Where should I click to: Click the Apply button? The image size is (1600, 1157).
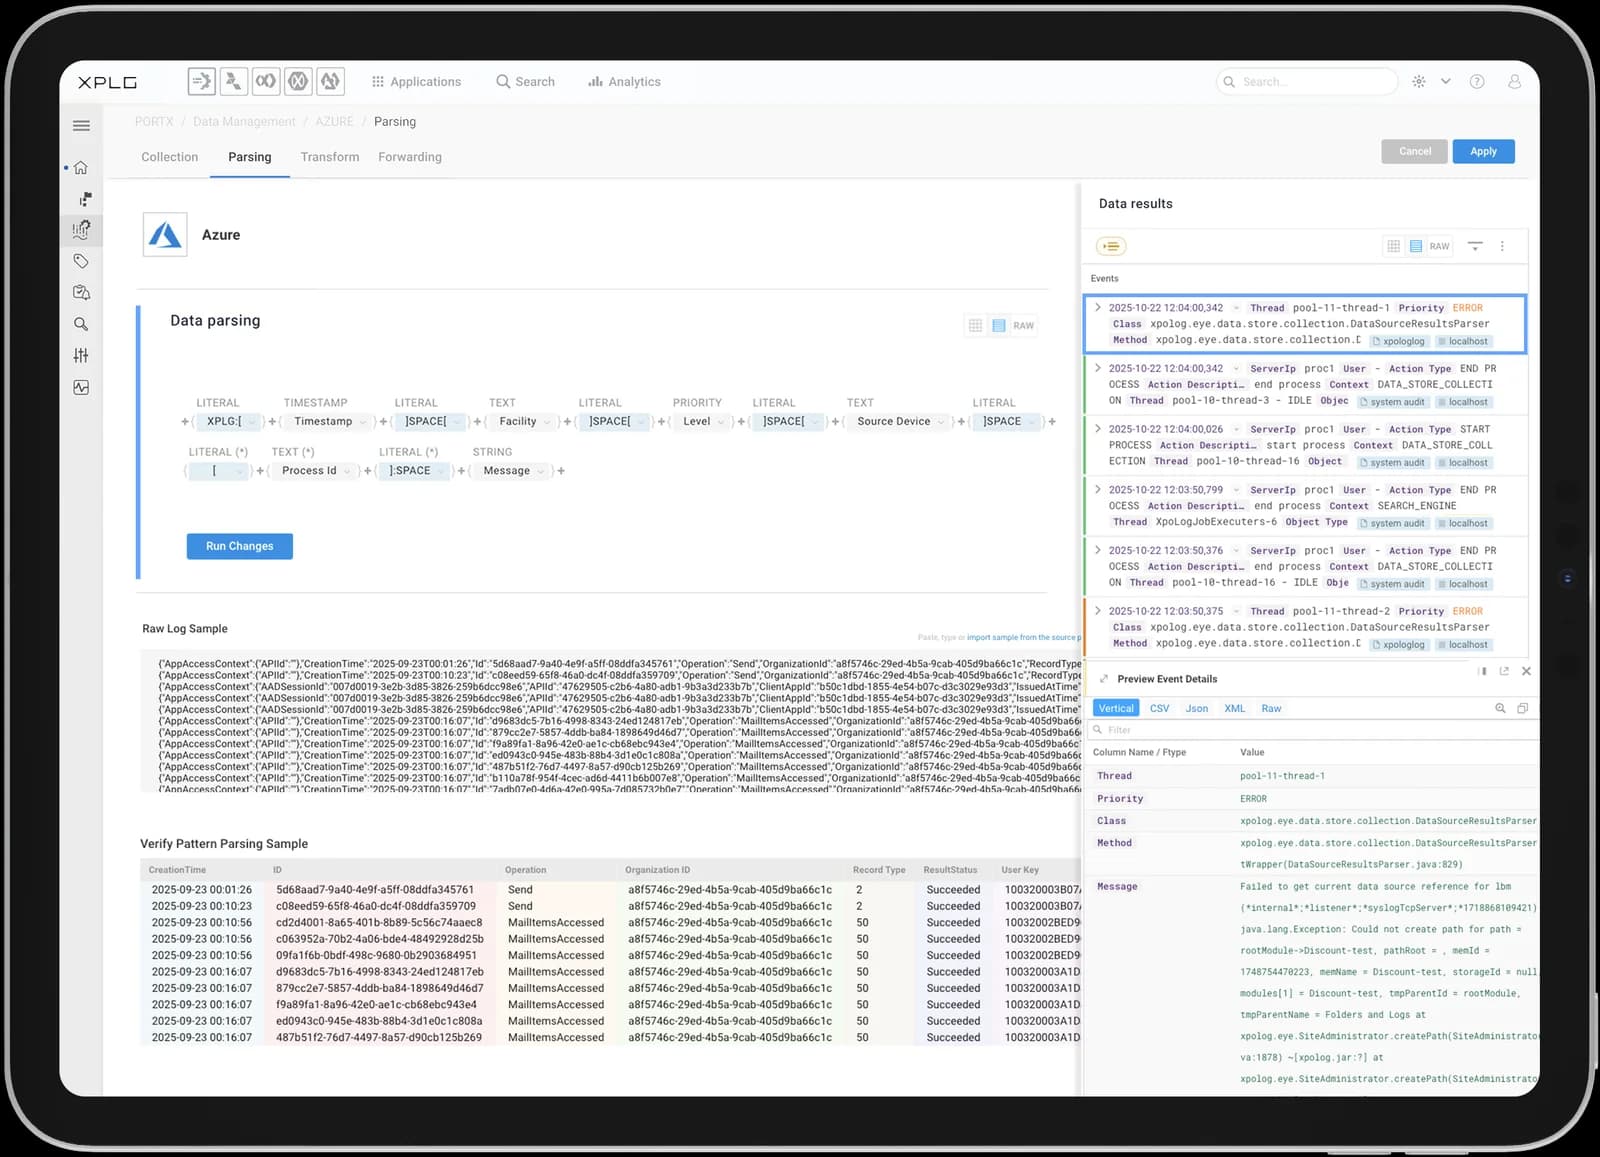[x=1484, y=152]
